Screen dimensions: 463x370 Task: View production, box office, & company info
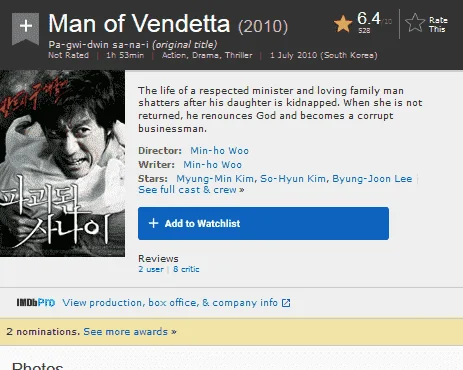(170, 303)
